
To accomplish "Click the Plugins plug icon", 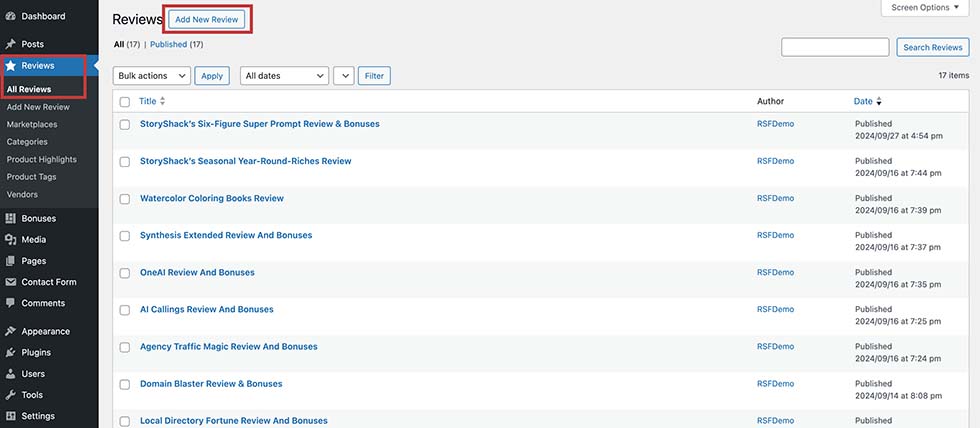I will point(10,353).
